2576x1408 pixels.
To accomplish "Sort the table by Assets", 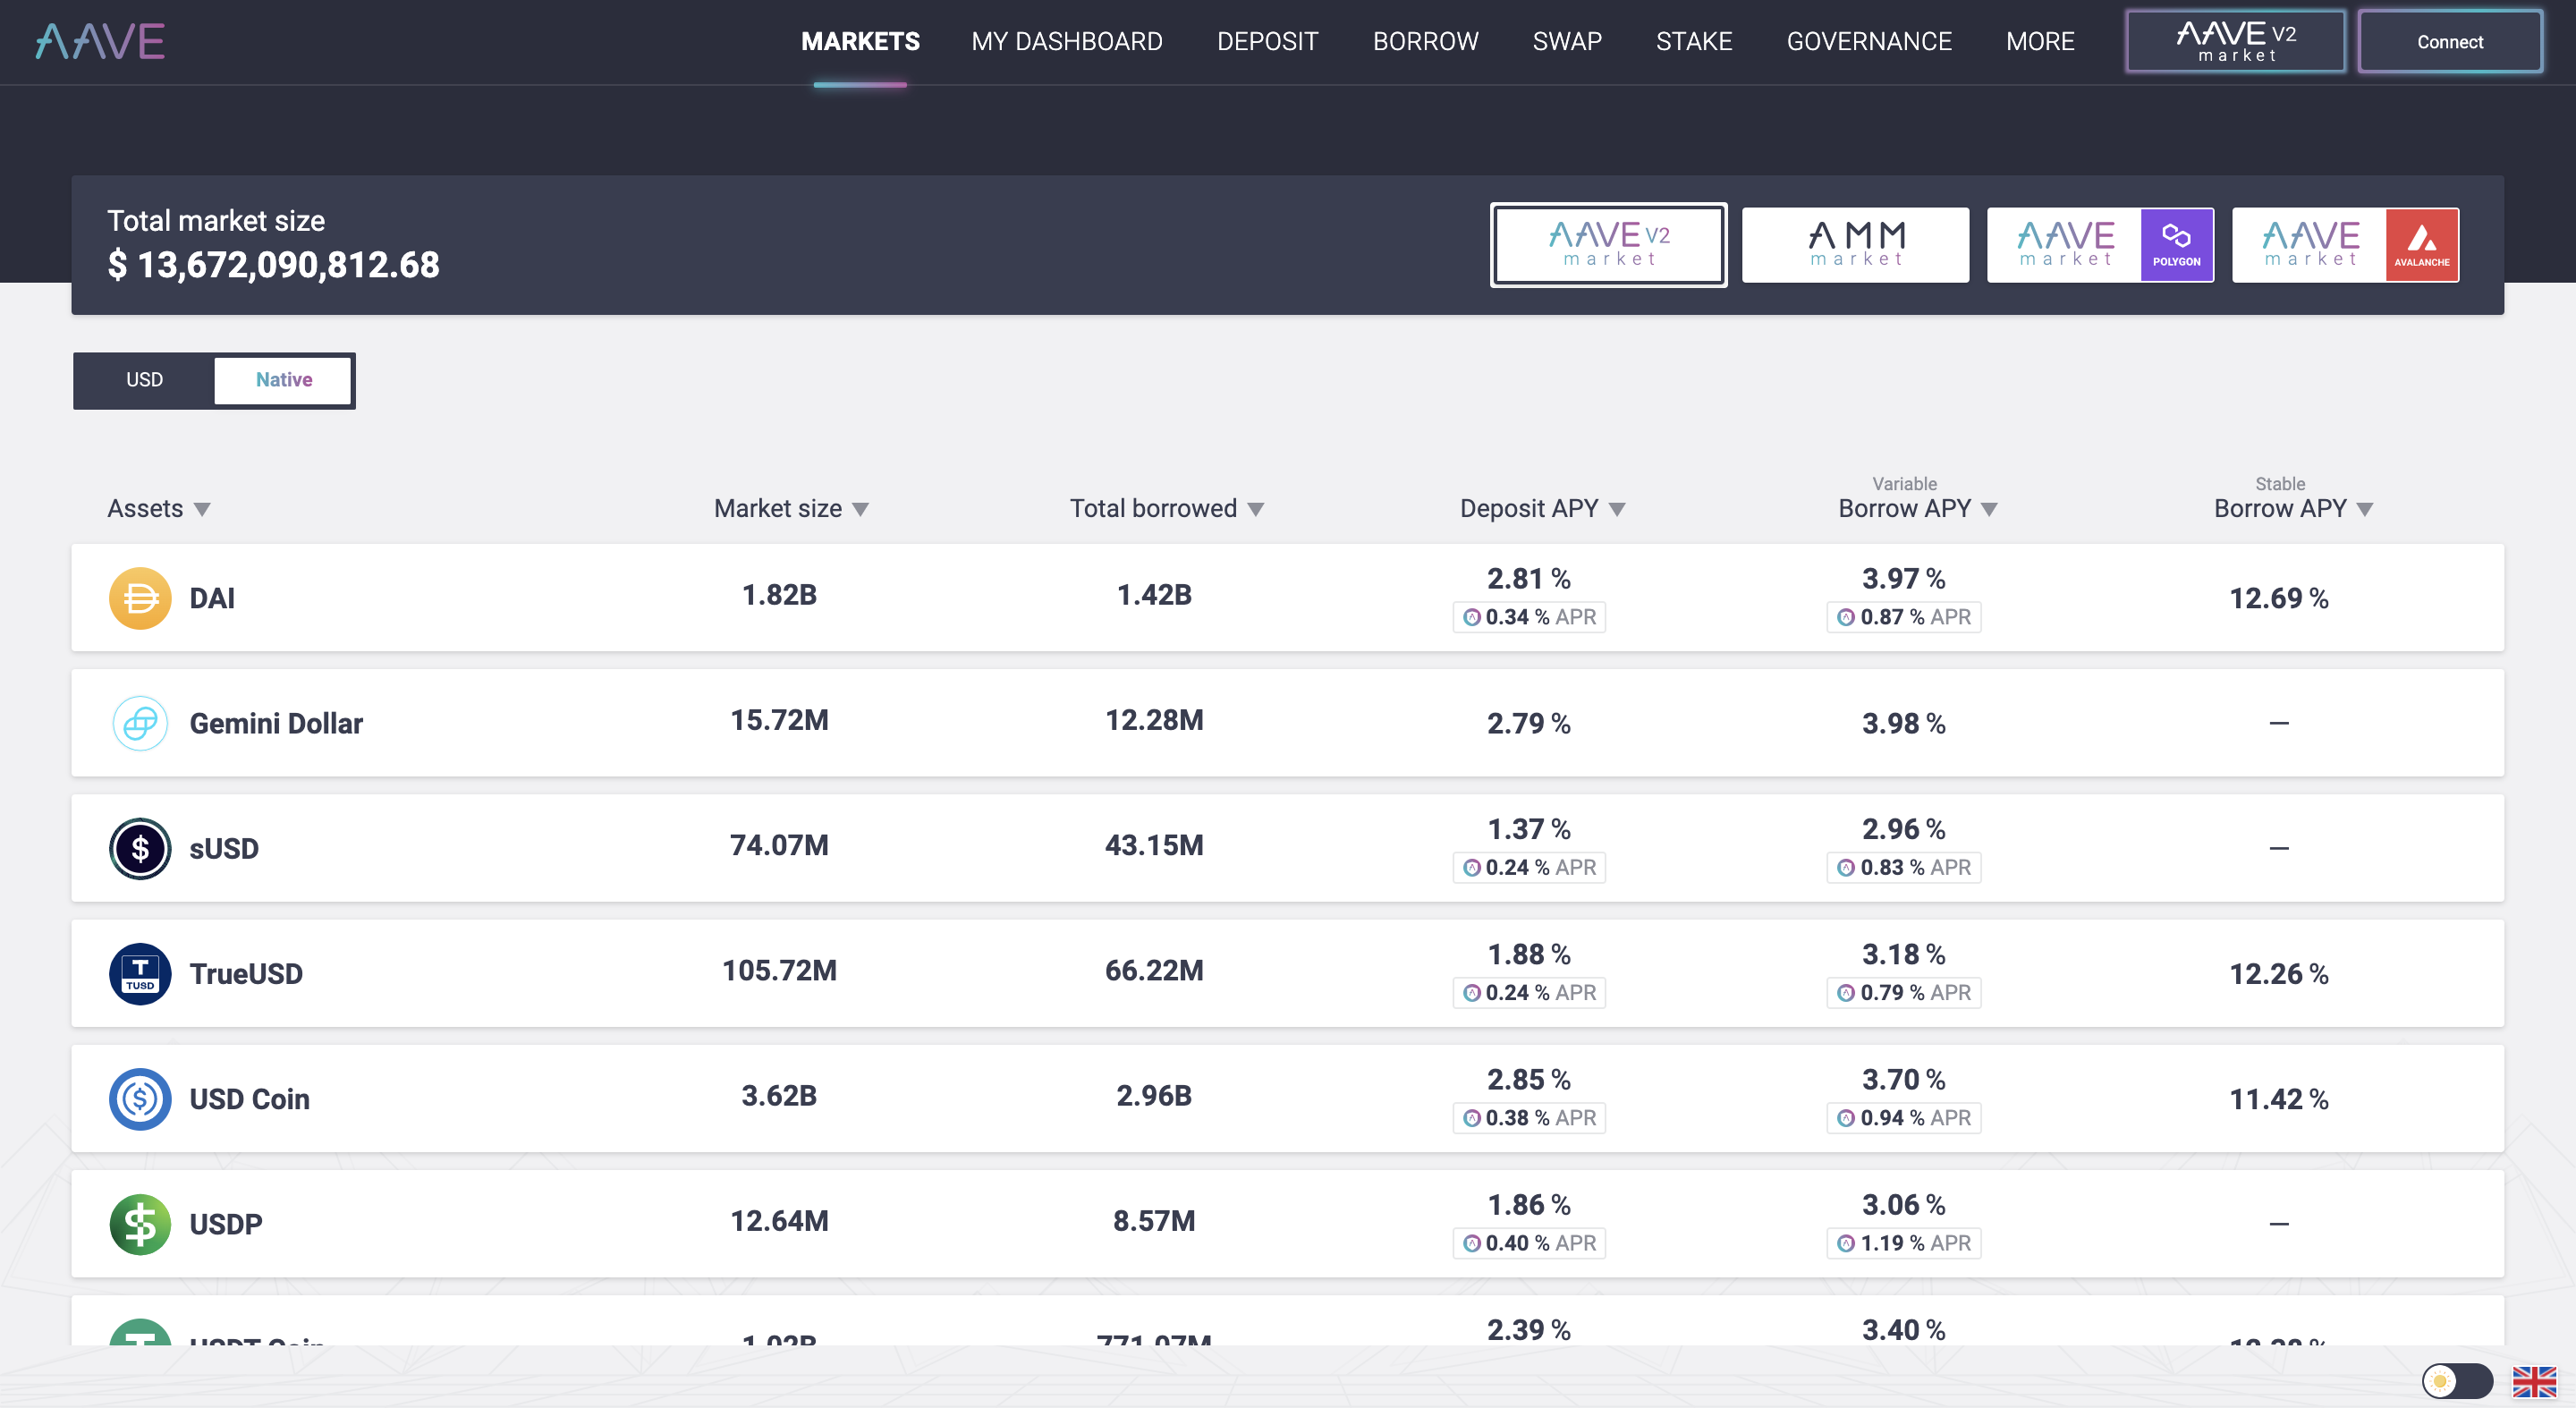I will tap(158, 508).
